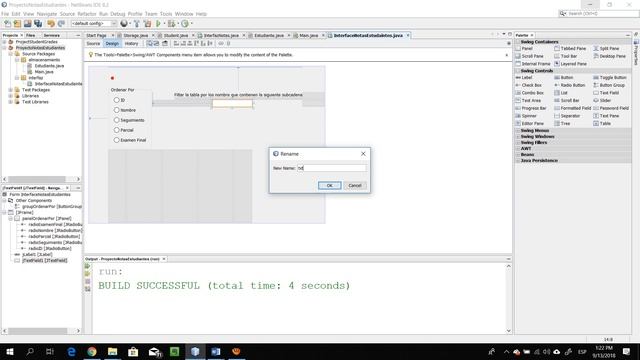Open the Chrome icon in taskbar
This screenshot has height=360, width=640.
[92, 351]
